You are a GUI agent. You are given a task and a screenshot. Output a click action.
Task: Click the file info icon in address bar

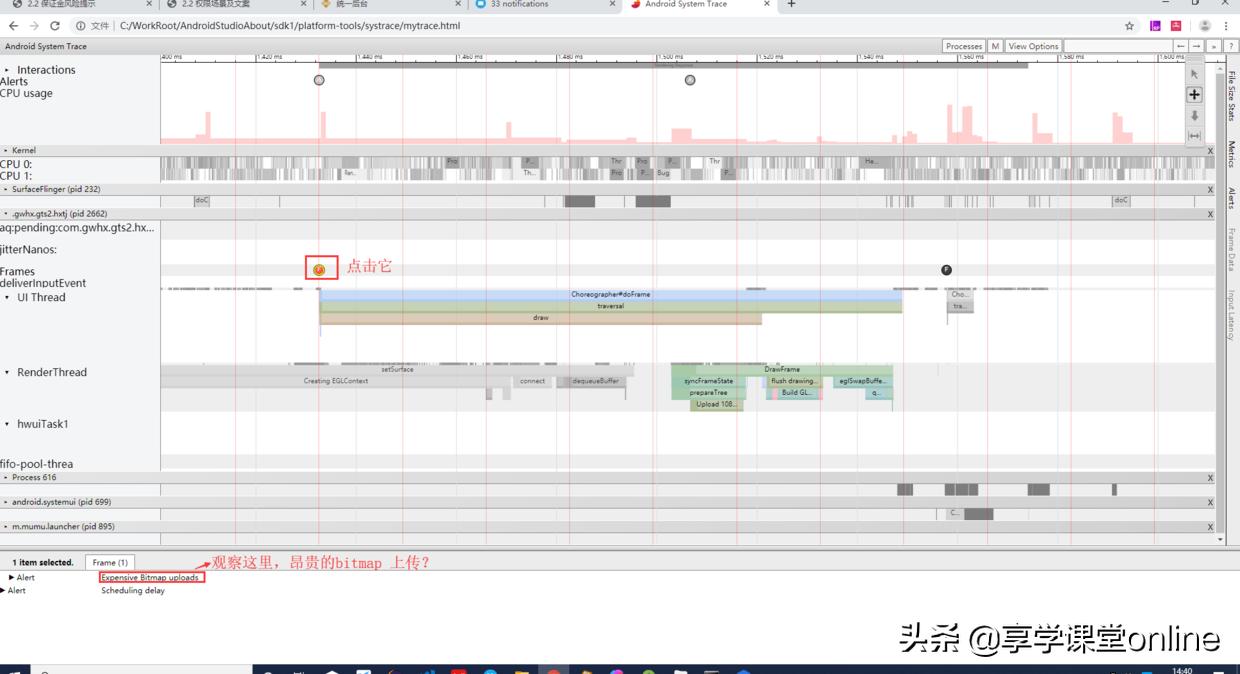(80, 26)
